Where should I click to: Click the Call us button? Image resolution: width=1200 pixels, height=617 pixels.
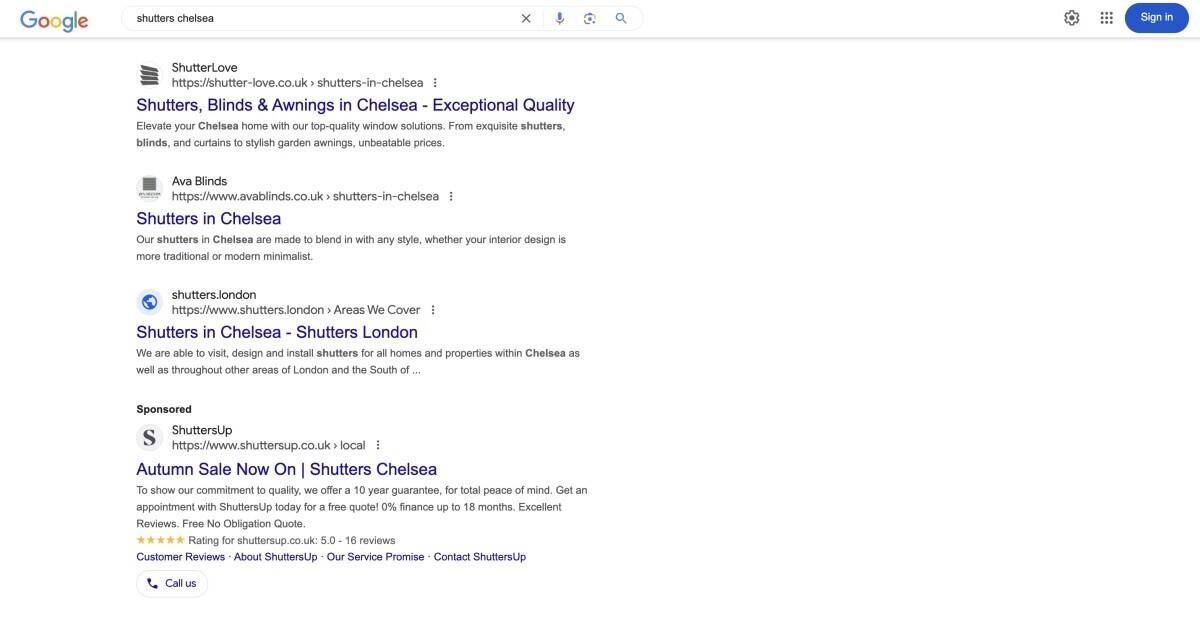tap(172, 583)
